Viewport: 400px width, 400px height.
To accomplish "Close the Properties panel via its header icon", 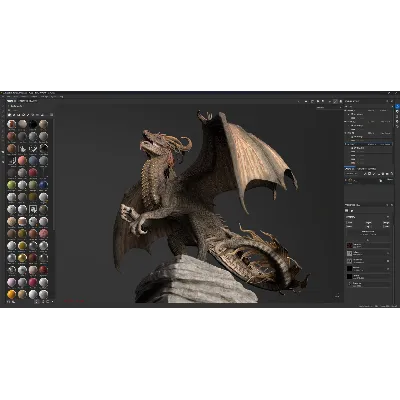I will [x=392, y=205].
